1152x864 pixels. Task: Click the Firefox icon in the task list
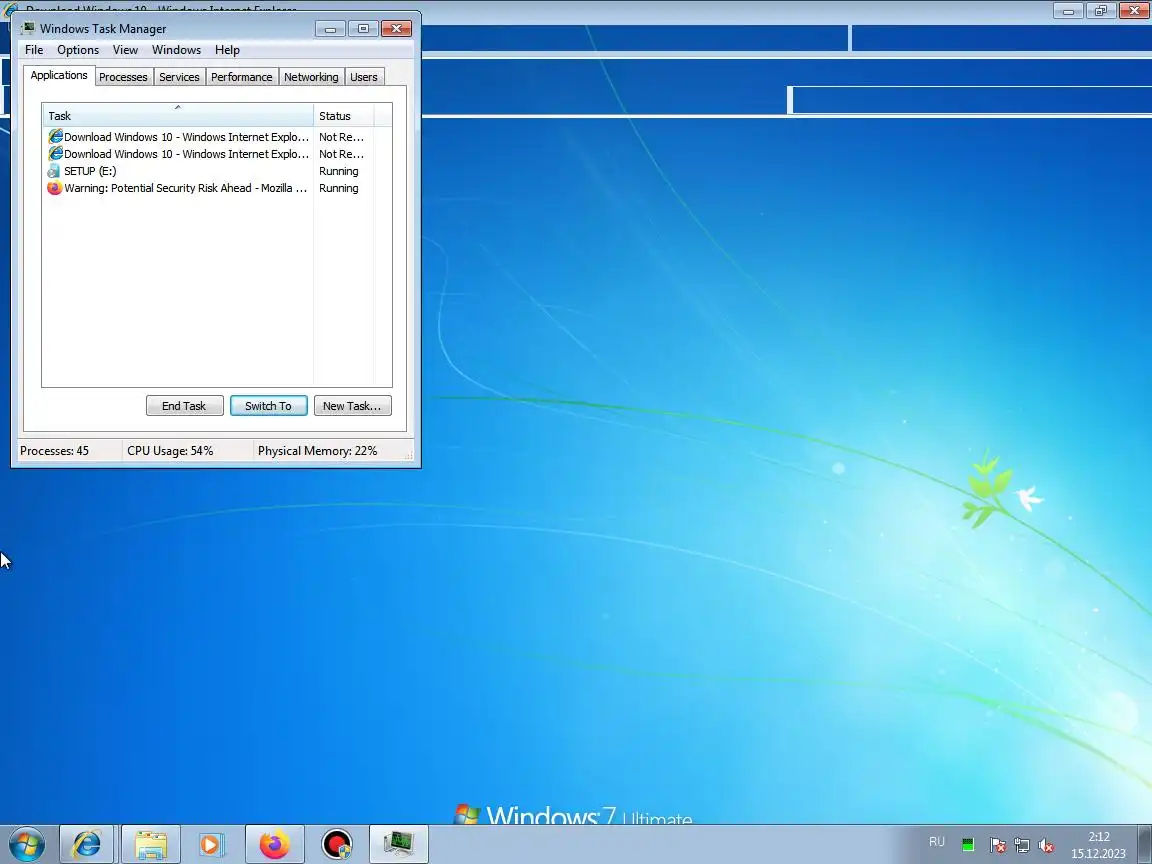pyautogui.click(x=54, y=188)
